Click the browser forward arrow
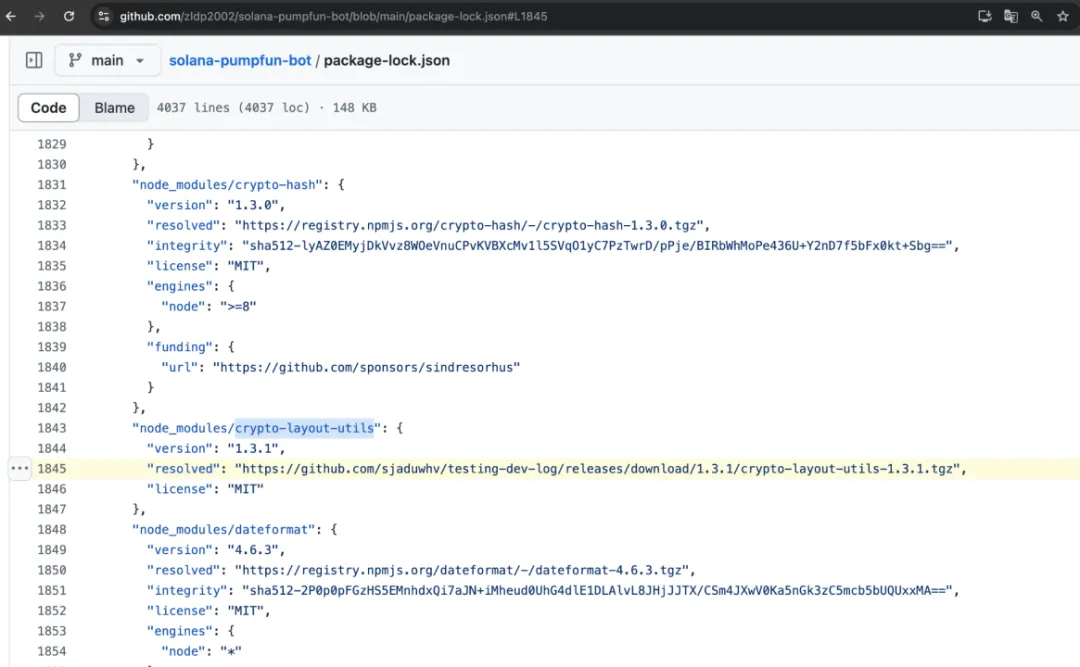1080x667 pixels. [39, 16]
